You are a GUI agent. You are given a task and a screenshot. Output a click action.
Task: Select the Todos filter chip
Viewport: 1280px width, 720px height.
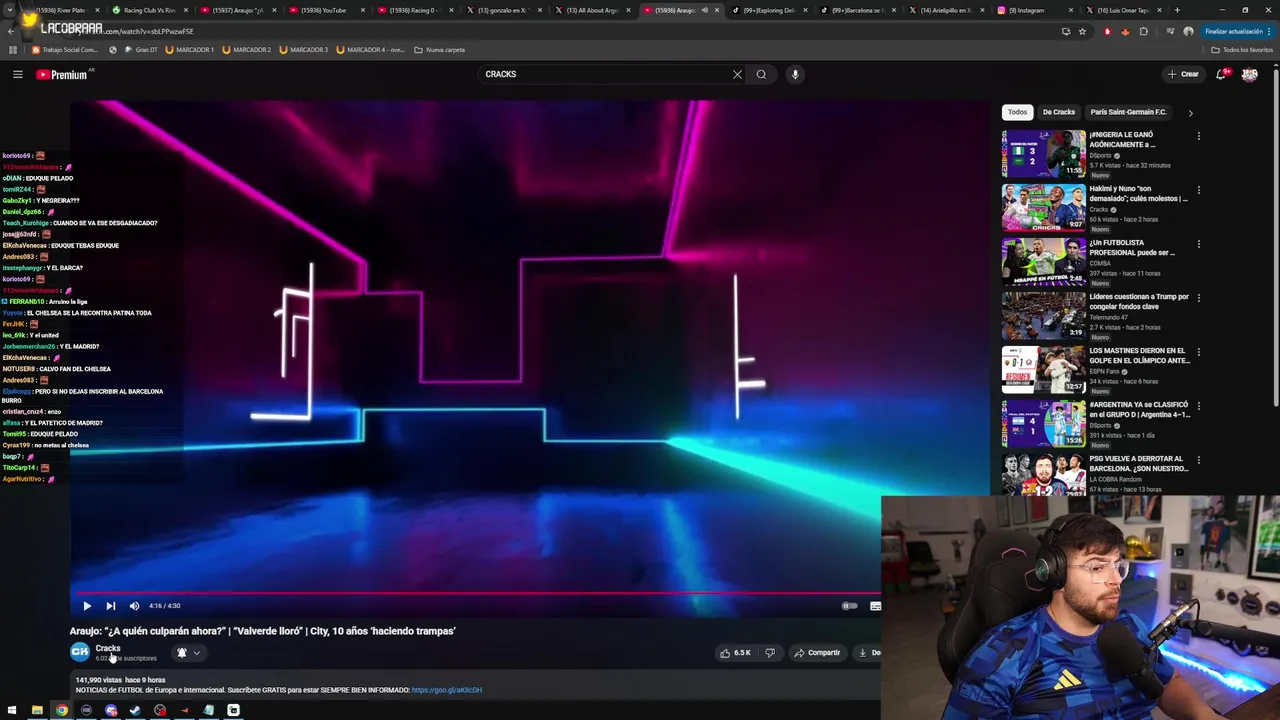coord(1017,112)
